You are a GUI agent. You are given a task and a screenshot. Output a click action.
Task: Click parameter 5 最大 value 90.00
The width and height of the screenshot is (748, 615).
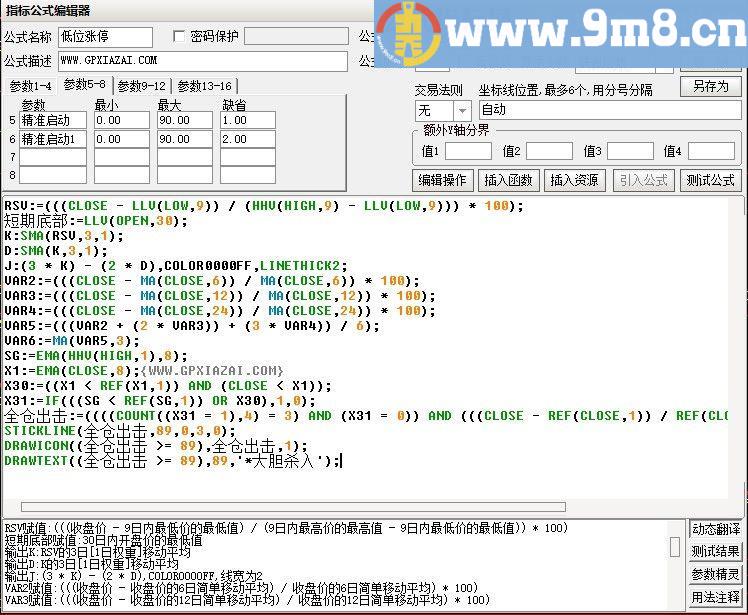coord(185,120)
